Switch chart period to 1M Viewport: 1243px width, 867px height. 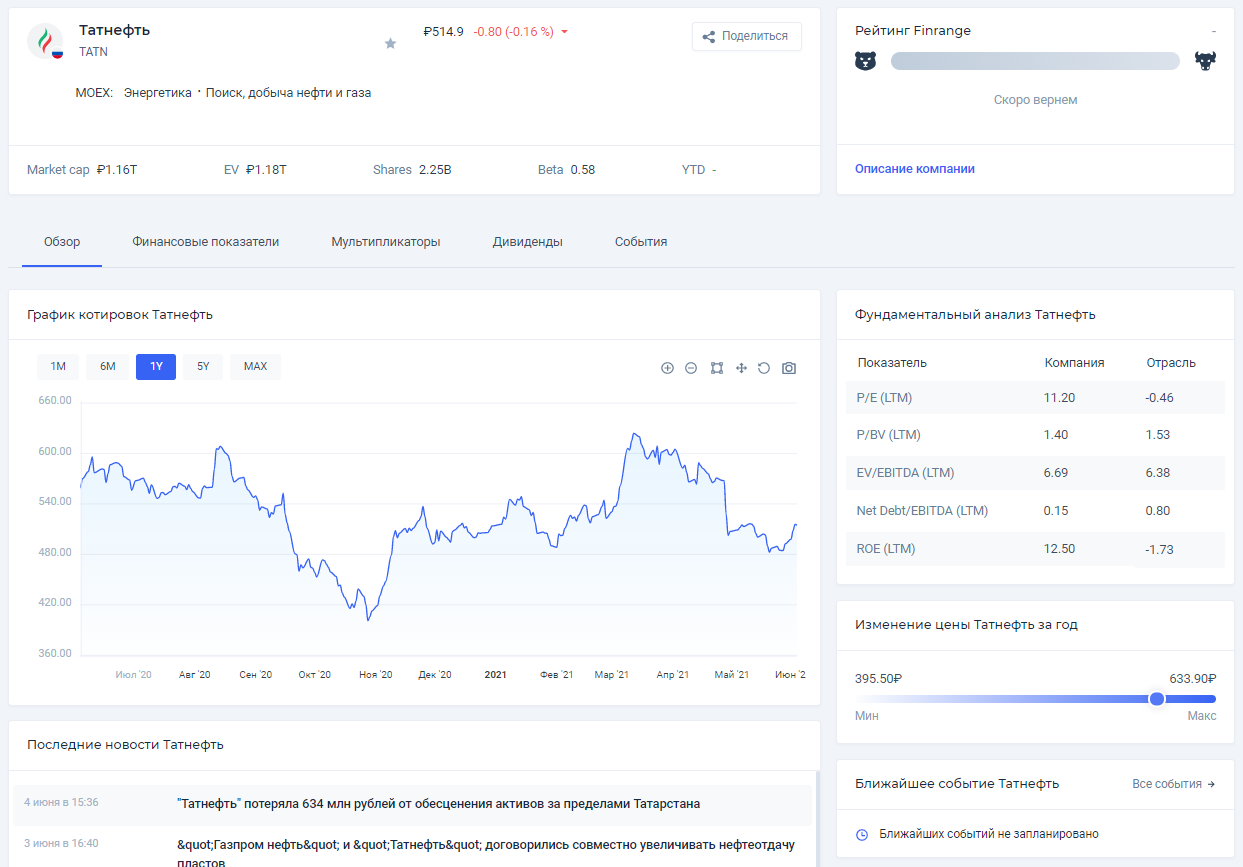(58, 366)
